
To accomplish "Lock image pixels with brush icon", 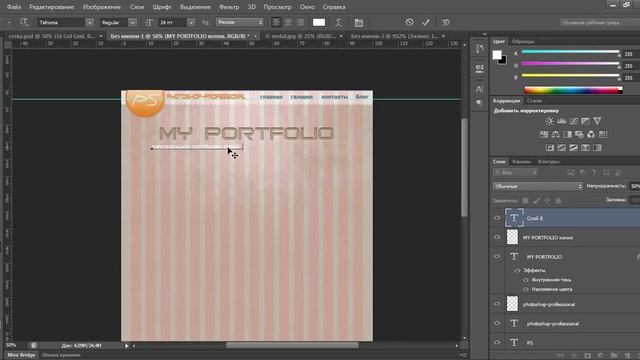I will coord(536,200).
